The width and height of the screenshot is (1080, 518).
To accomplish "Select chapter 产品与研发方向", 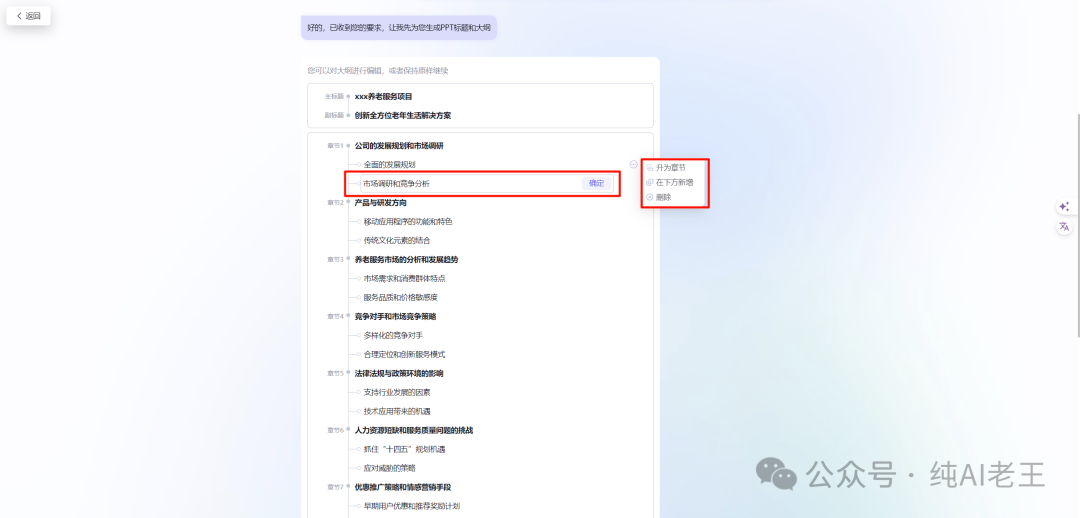I will 380,203.
